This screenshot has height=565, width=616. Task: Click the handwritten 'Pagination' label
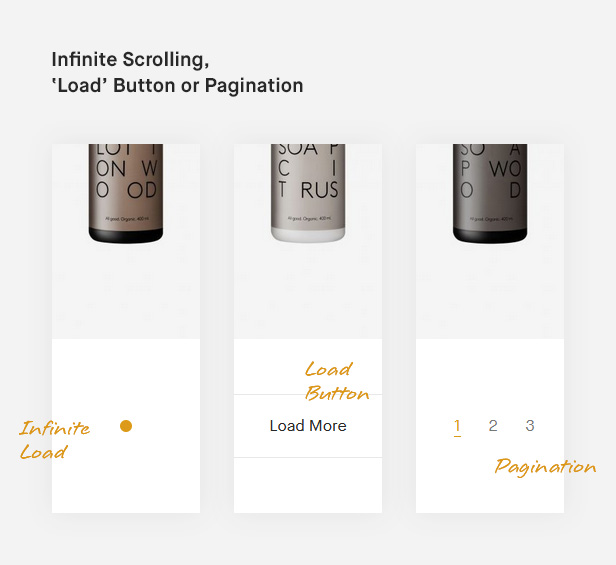coord(545,467)
